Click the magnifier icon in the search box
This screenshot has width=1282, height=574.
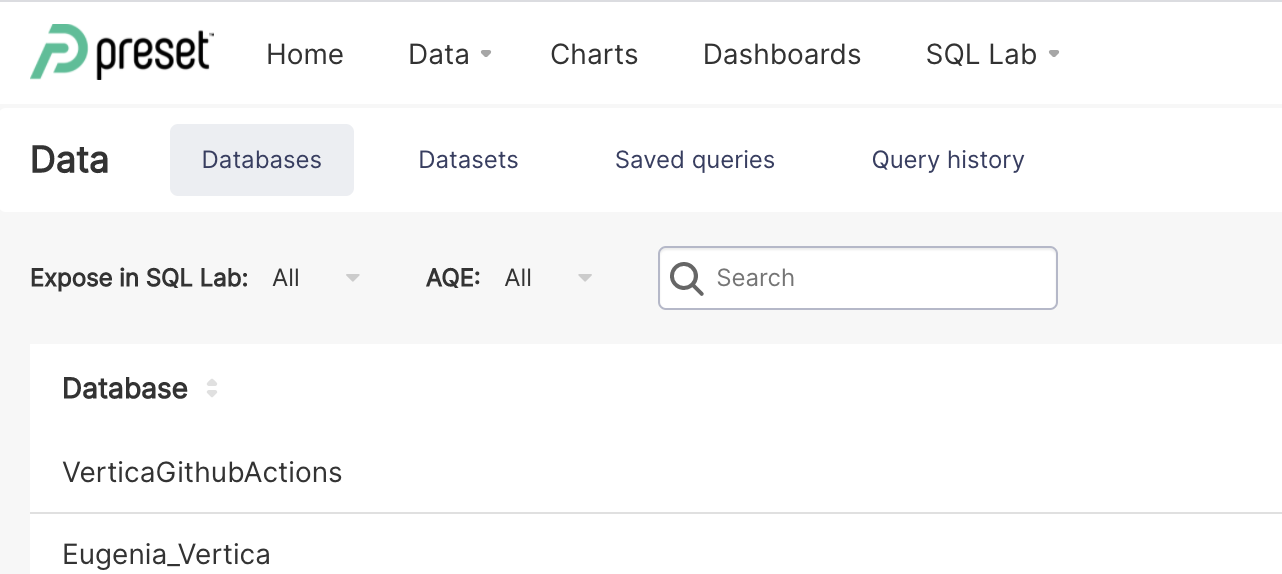(x=687, y=278)
